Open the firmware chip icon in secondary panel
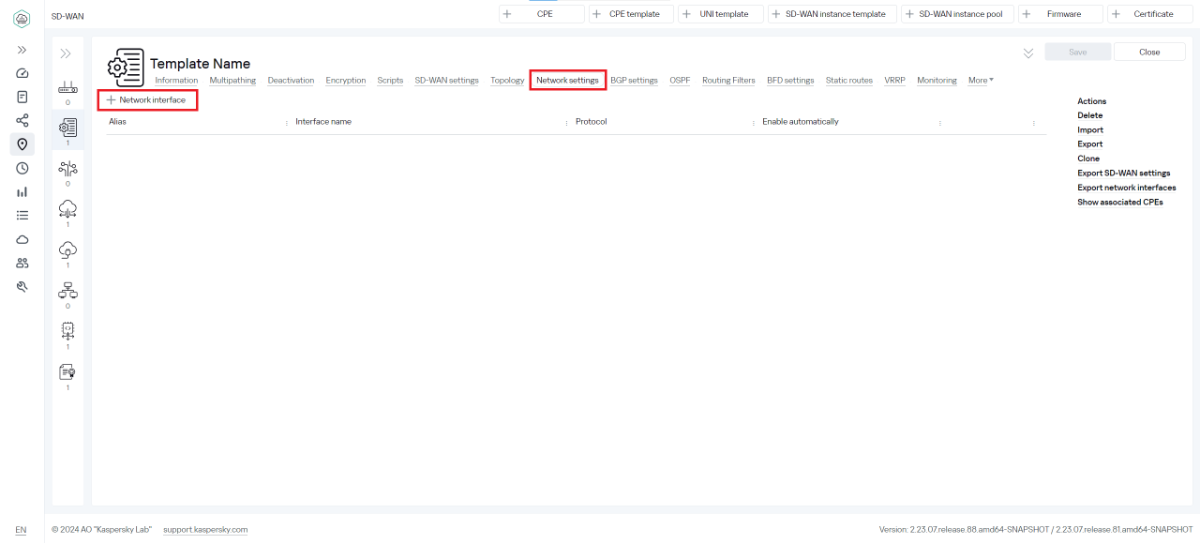The image size is (1200, 544). click(67, 331)
